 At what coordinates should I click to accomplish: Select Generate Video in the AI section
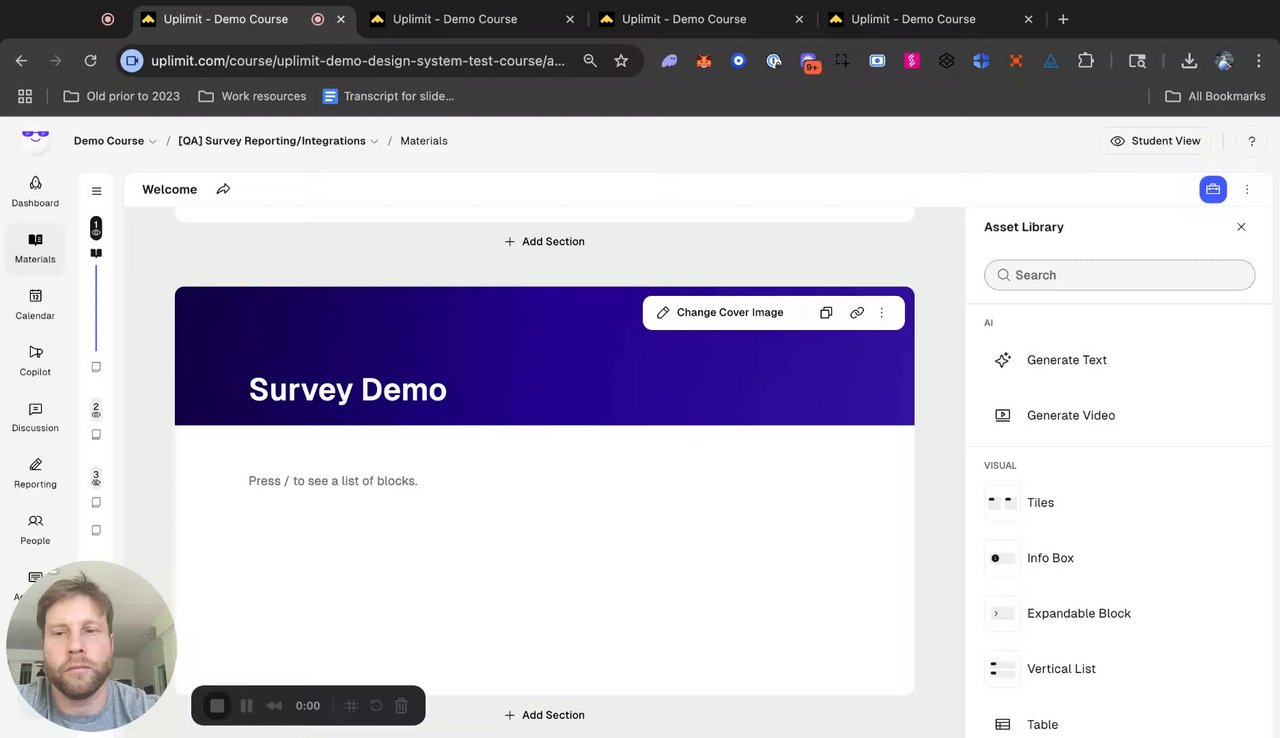(x=1120, y=415)
